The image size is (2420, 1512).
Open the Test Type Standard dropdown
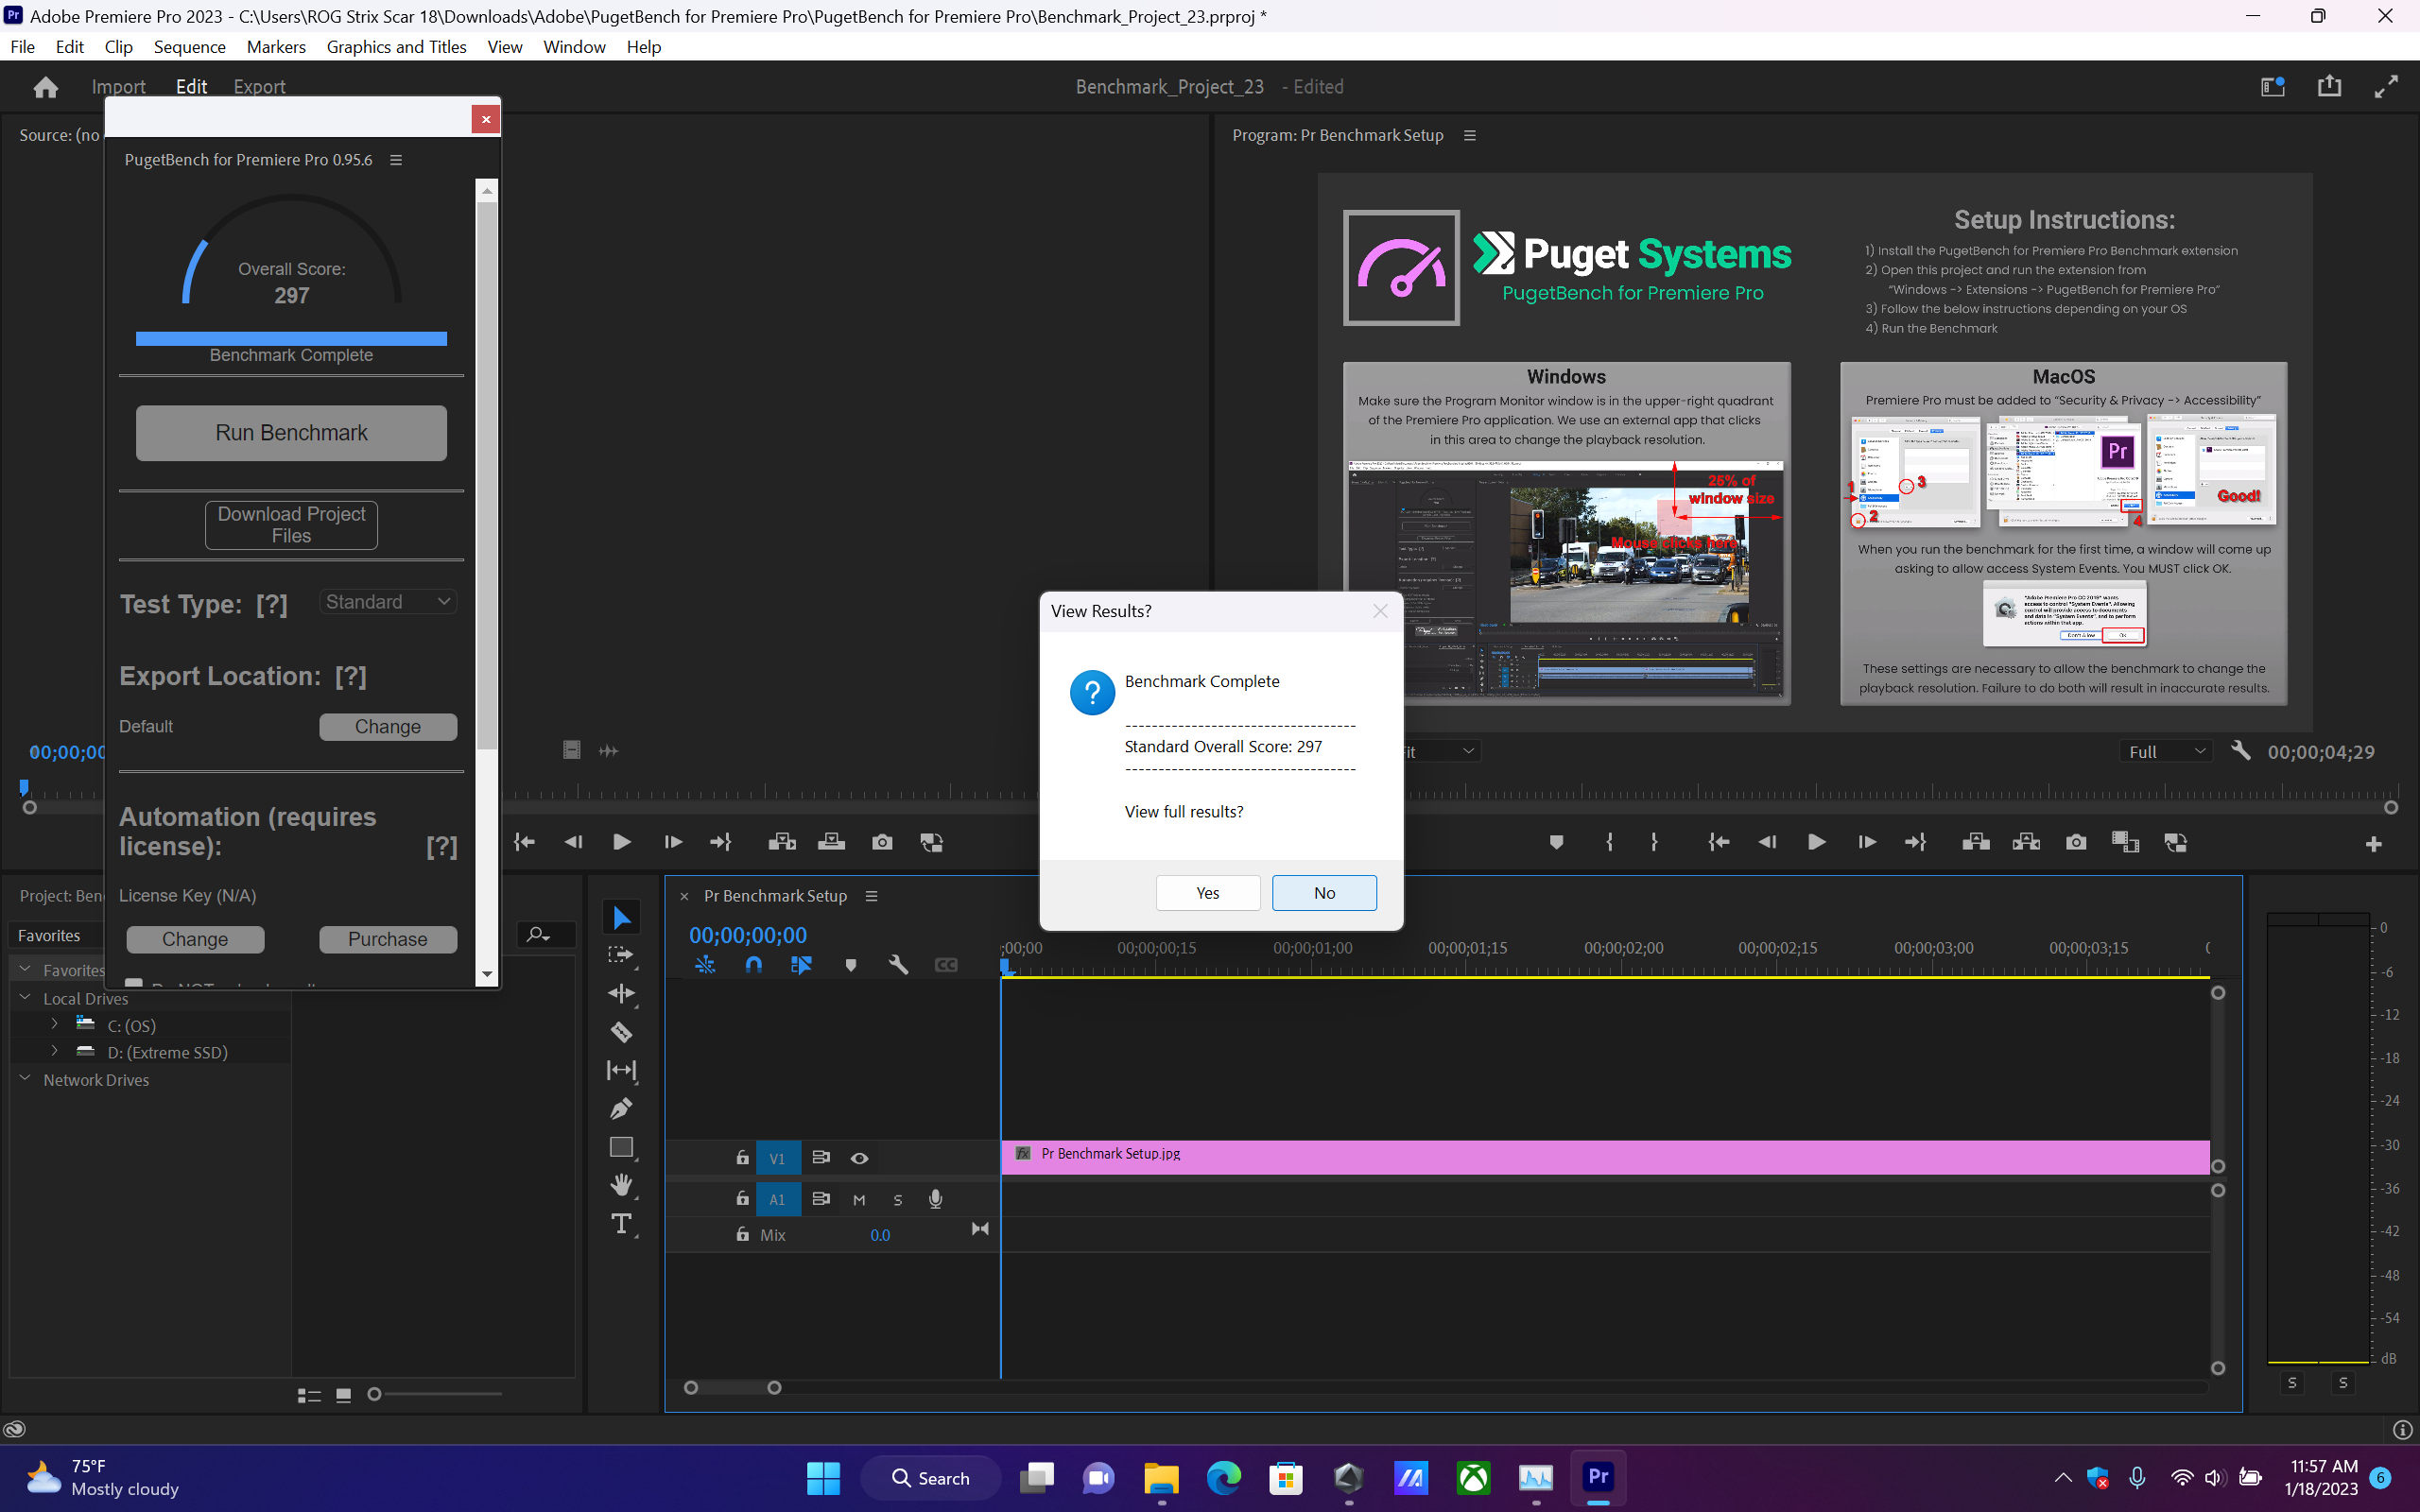click(x=388, y=602)
